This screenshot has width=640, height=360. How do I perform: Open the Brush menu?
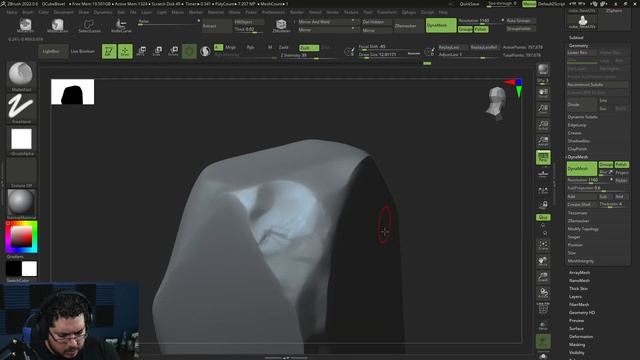tap(28, 12)
